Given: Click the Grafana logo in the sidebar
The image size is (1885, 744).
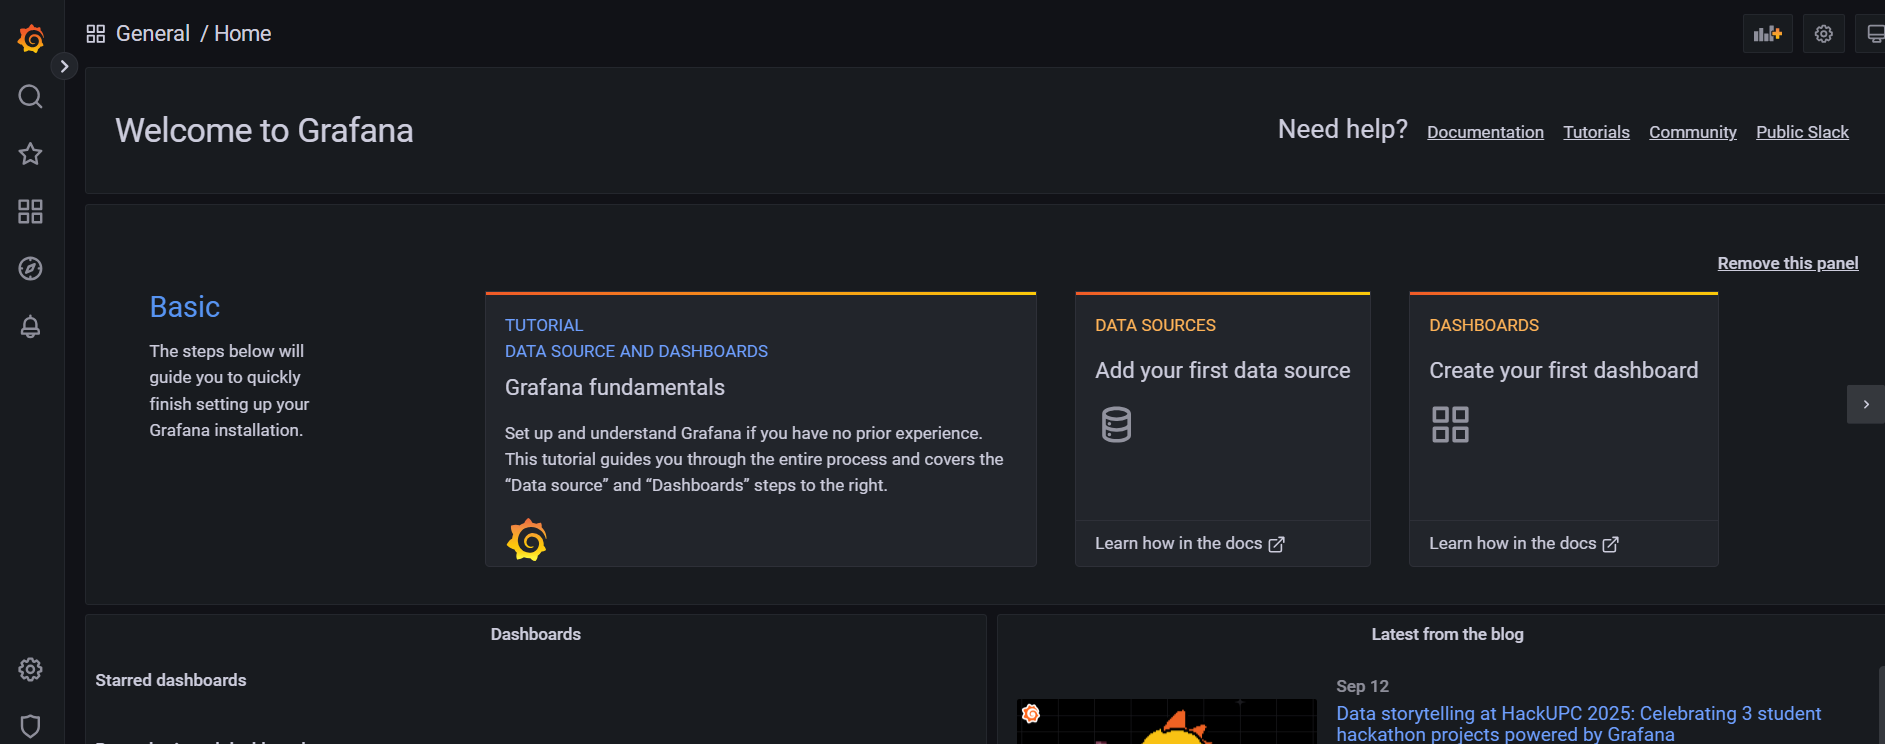Looking at the screenshot, I should point(31,39).
